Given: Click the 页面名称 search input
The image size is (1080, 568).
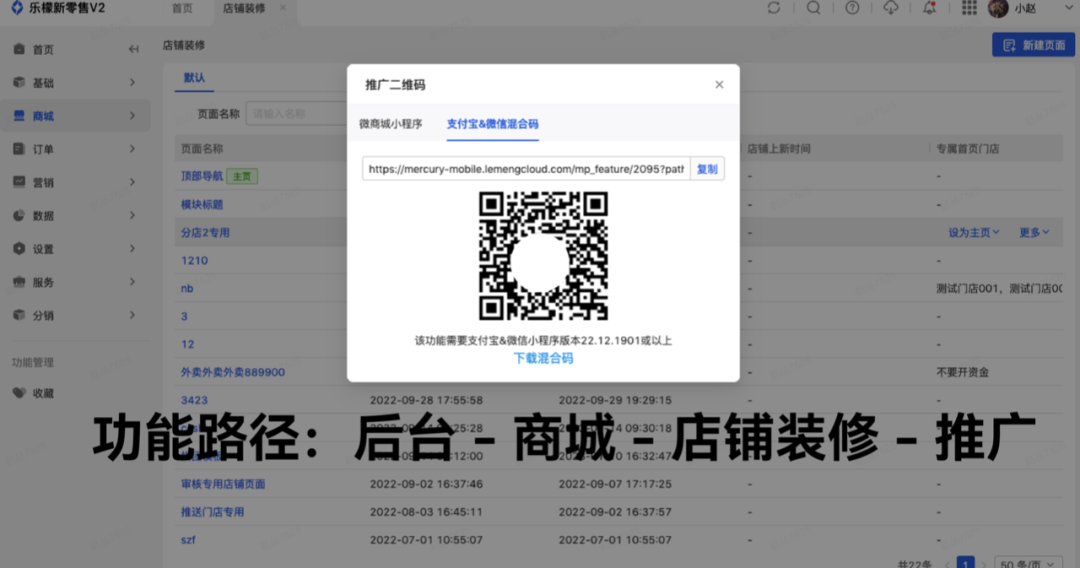Looking at the screenshot, I should [297, 114].
